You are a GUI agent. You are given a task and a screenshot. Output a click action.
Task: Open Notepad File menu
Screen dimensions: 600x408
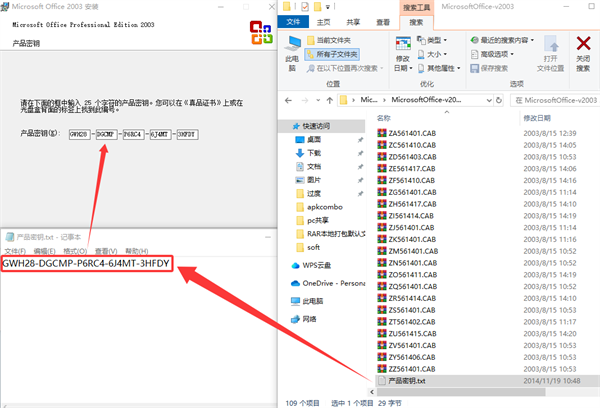point(15,251)
